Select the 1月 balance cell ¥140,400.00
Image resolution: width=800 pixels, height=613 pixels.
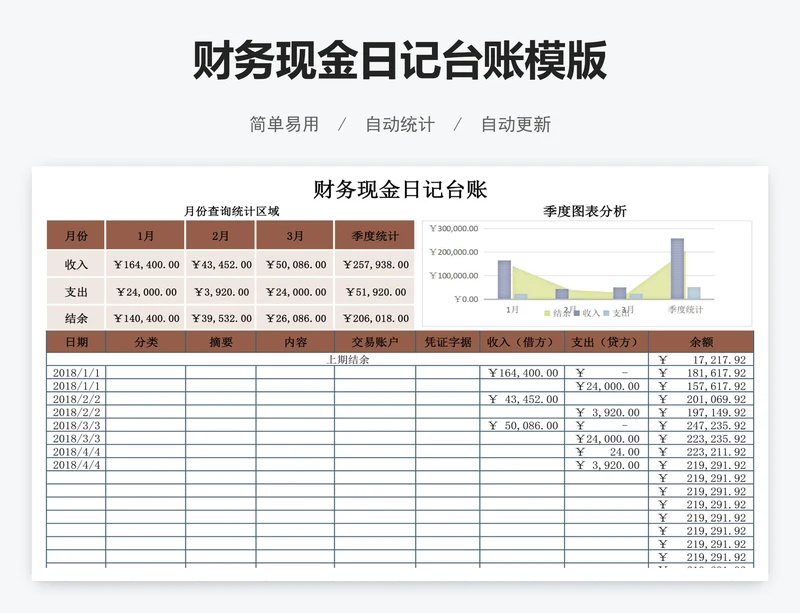145,318
